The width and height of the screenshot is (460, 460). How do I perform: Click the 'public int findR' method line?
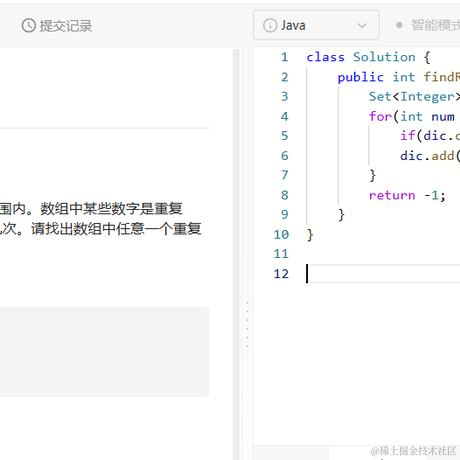point(399,77)
